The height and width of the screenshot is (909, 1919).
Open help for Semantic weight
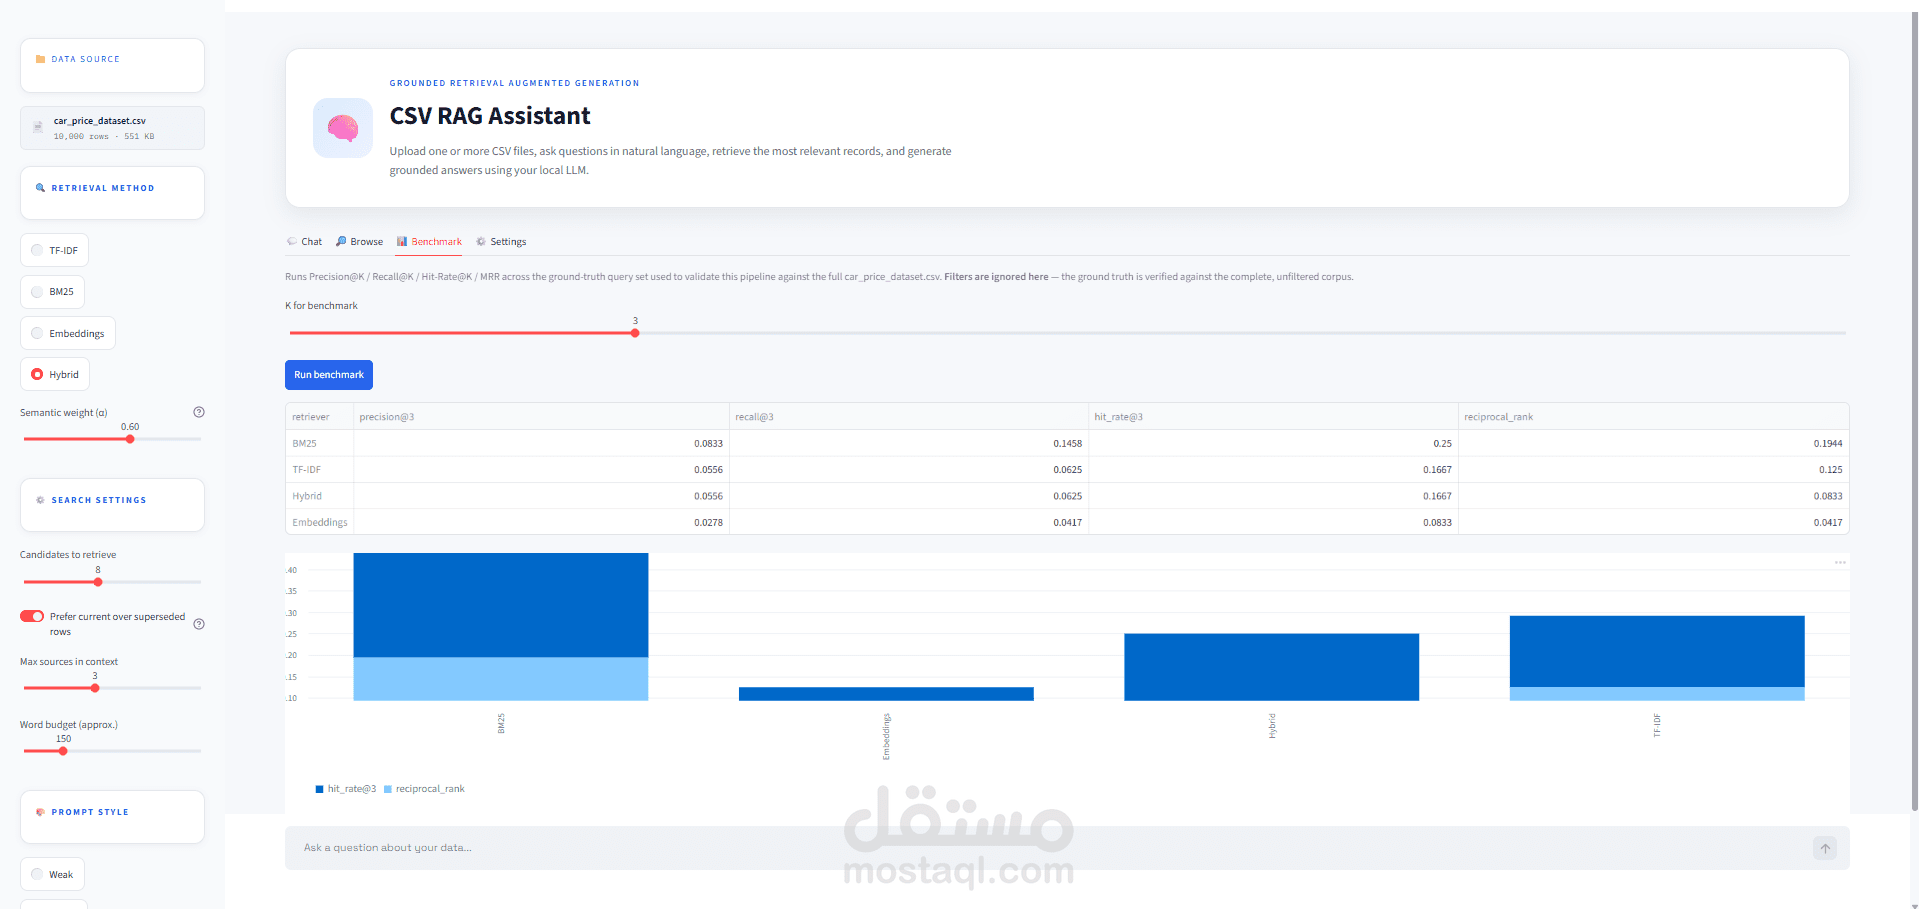tap(199, 412)
